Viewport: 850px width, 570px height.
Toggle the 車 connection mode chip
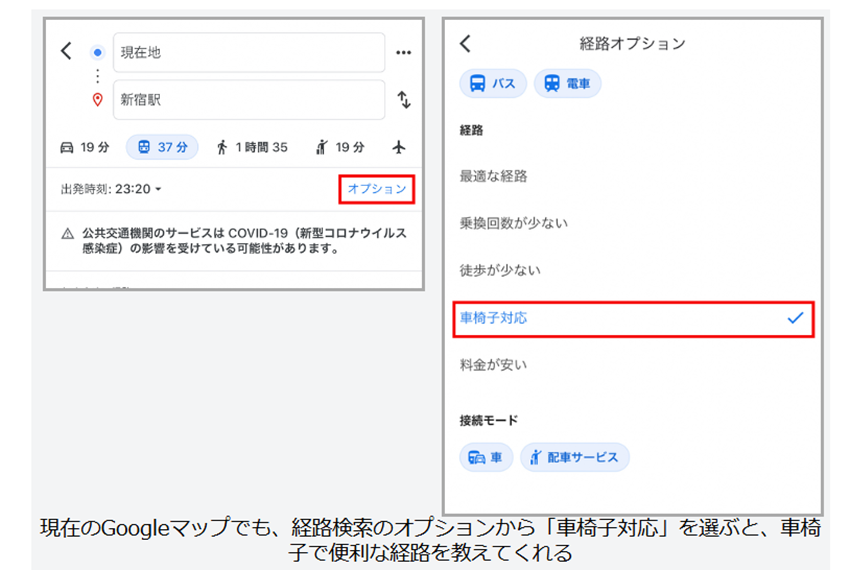pyautogui.click(x=486, y=457)
